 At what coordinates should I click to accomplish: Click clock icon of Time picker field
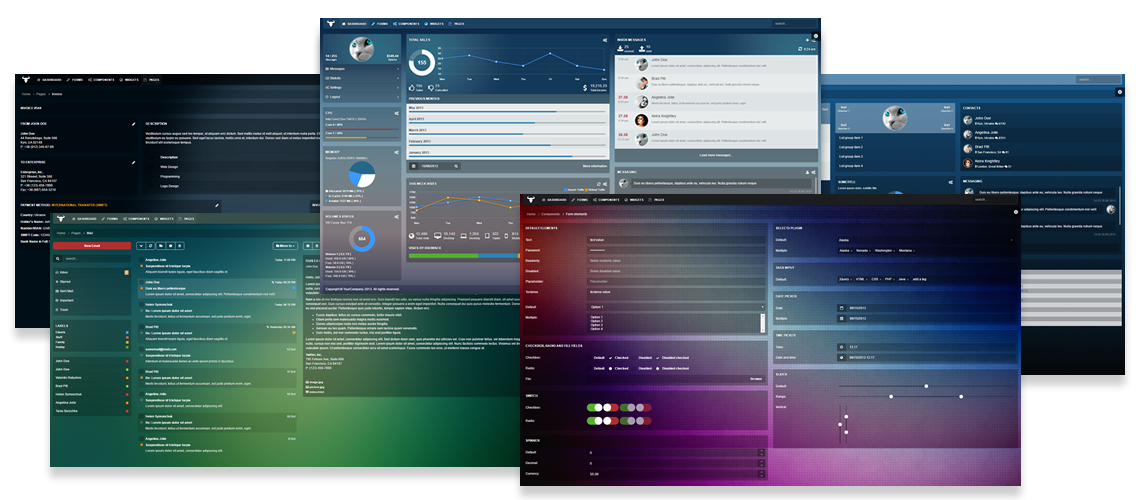(x=841, y=347)
